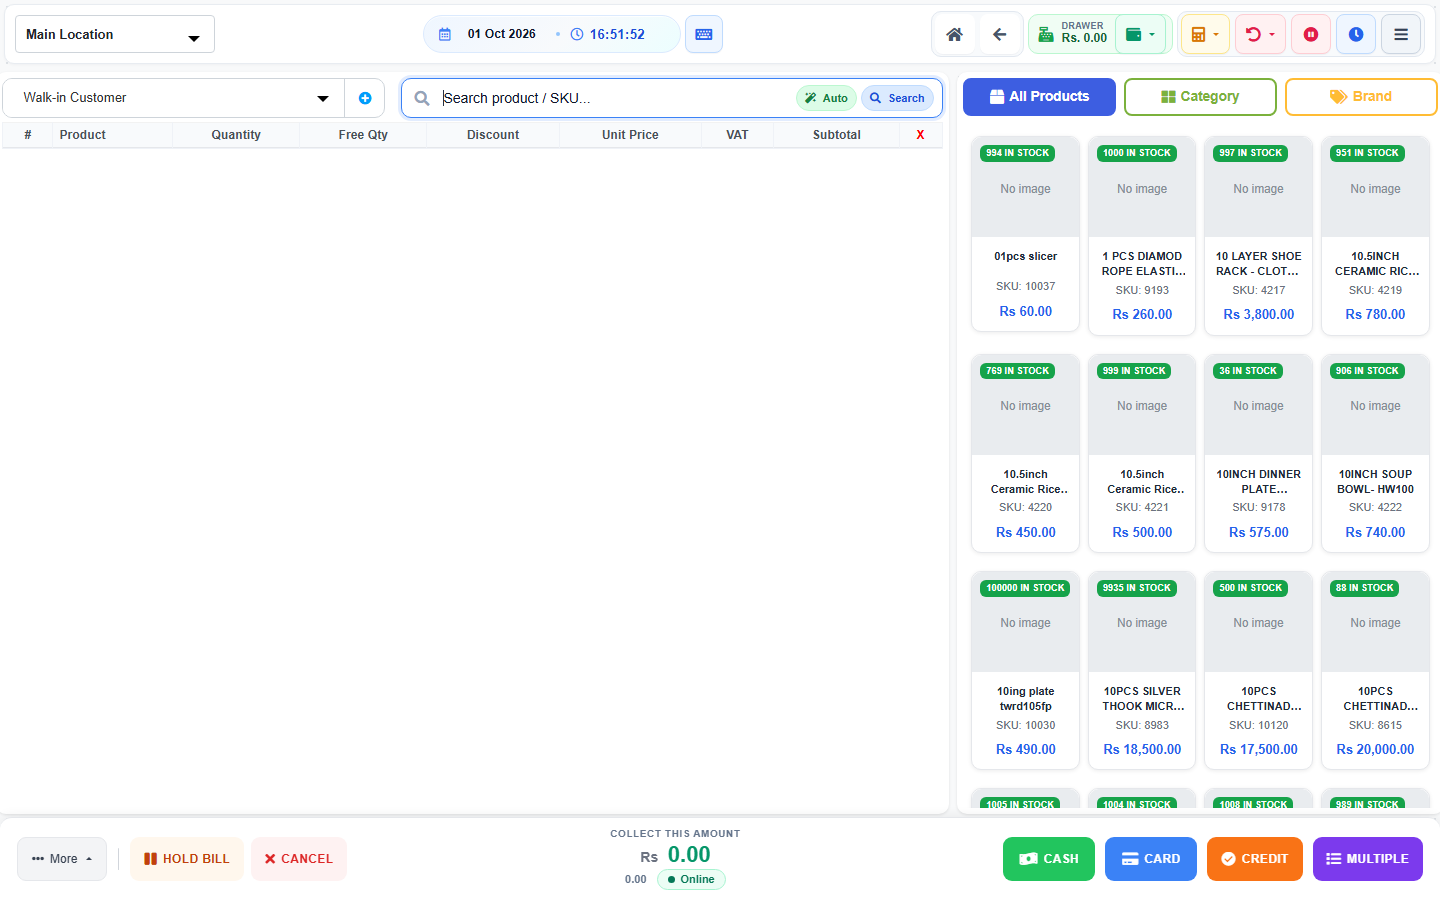Add 10INCH DINNER PLATE product
This screenshot has height=900, width=1440.
click(x=1259, y=452)
